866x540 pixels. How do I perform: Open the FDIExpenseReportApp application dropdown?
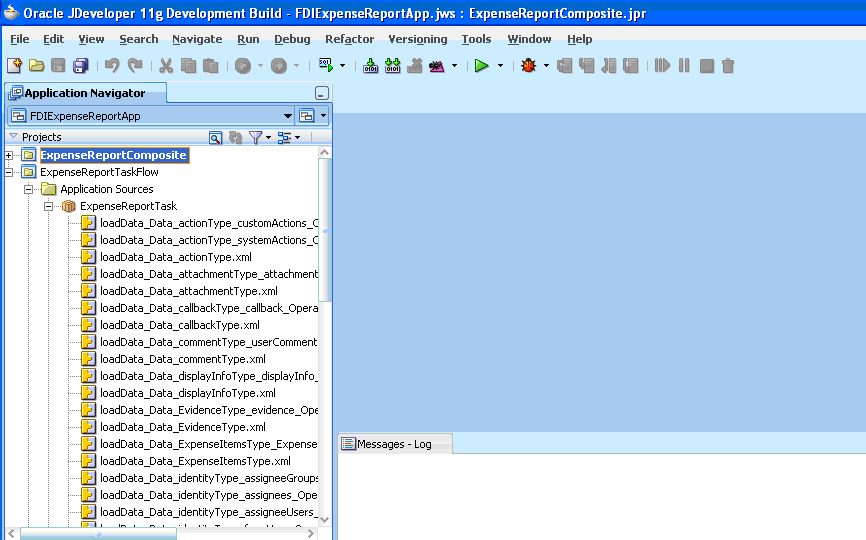(x=287, y=116)
